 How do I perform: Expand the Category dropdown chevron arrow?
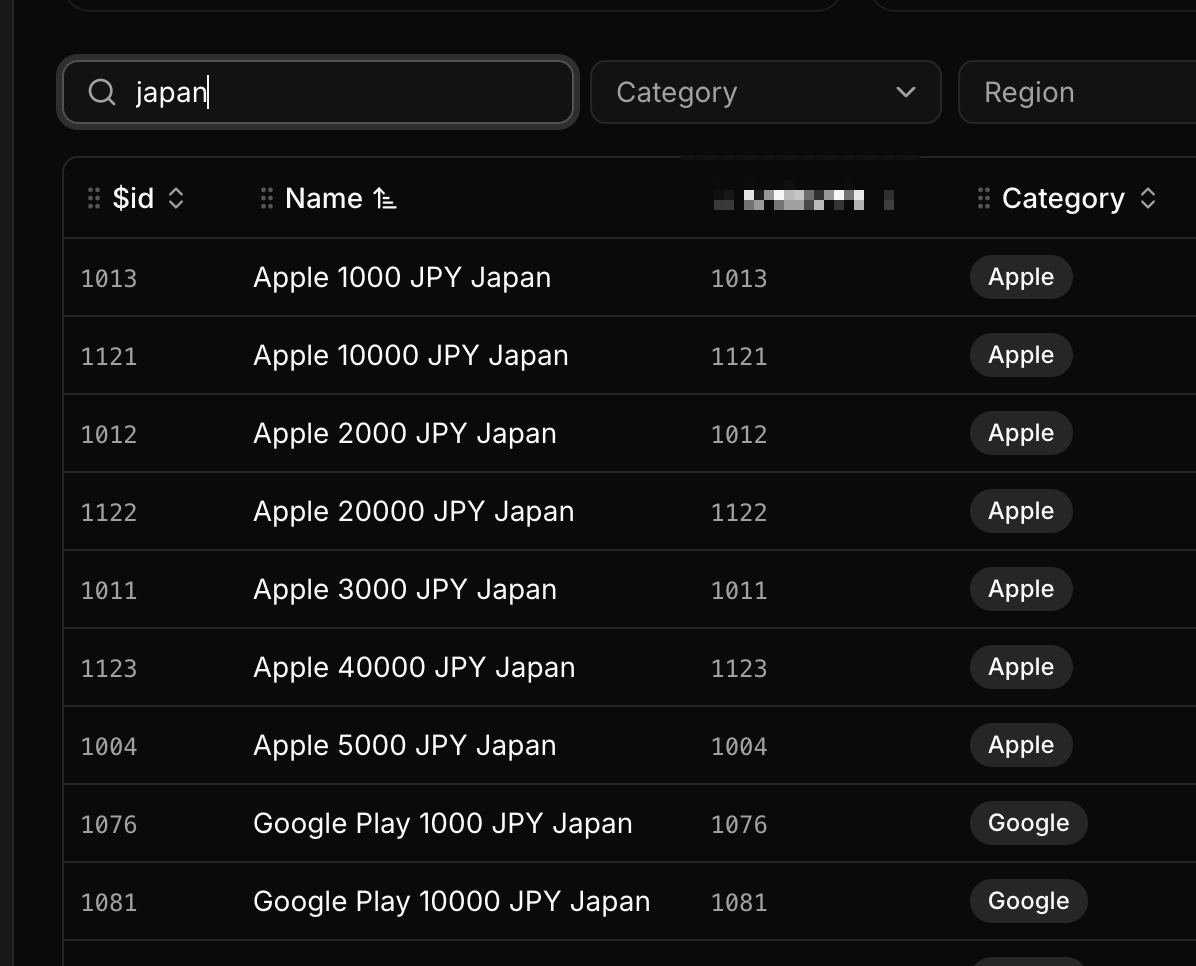(x=905, y=92)
